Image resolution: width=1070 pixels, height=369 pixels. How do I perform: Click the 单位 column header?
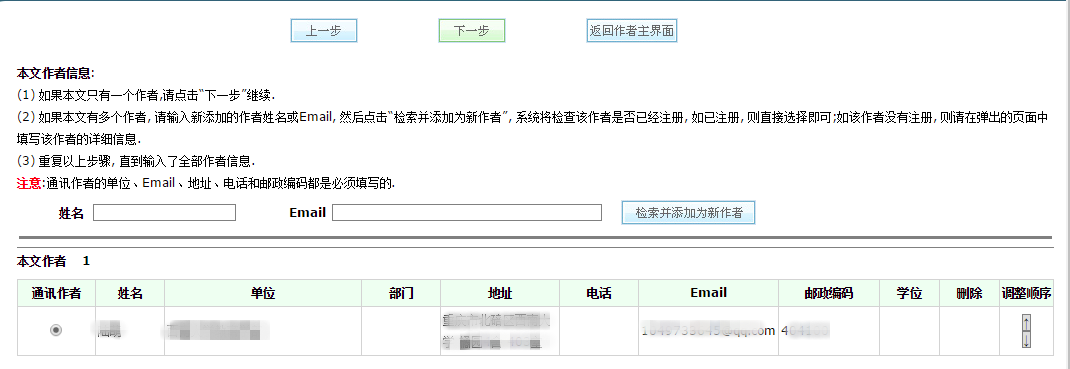[x=263, y=293]
